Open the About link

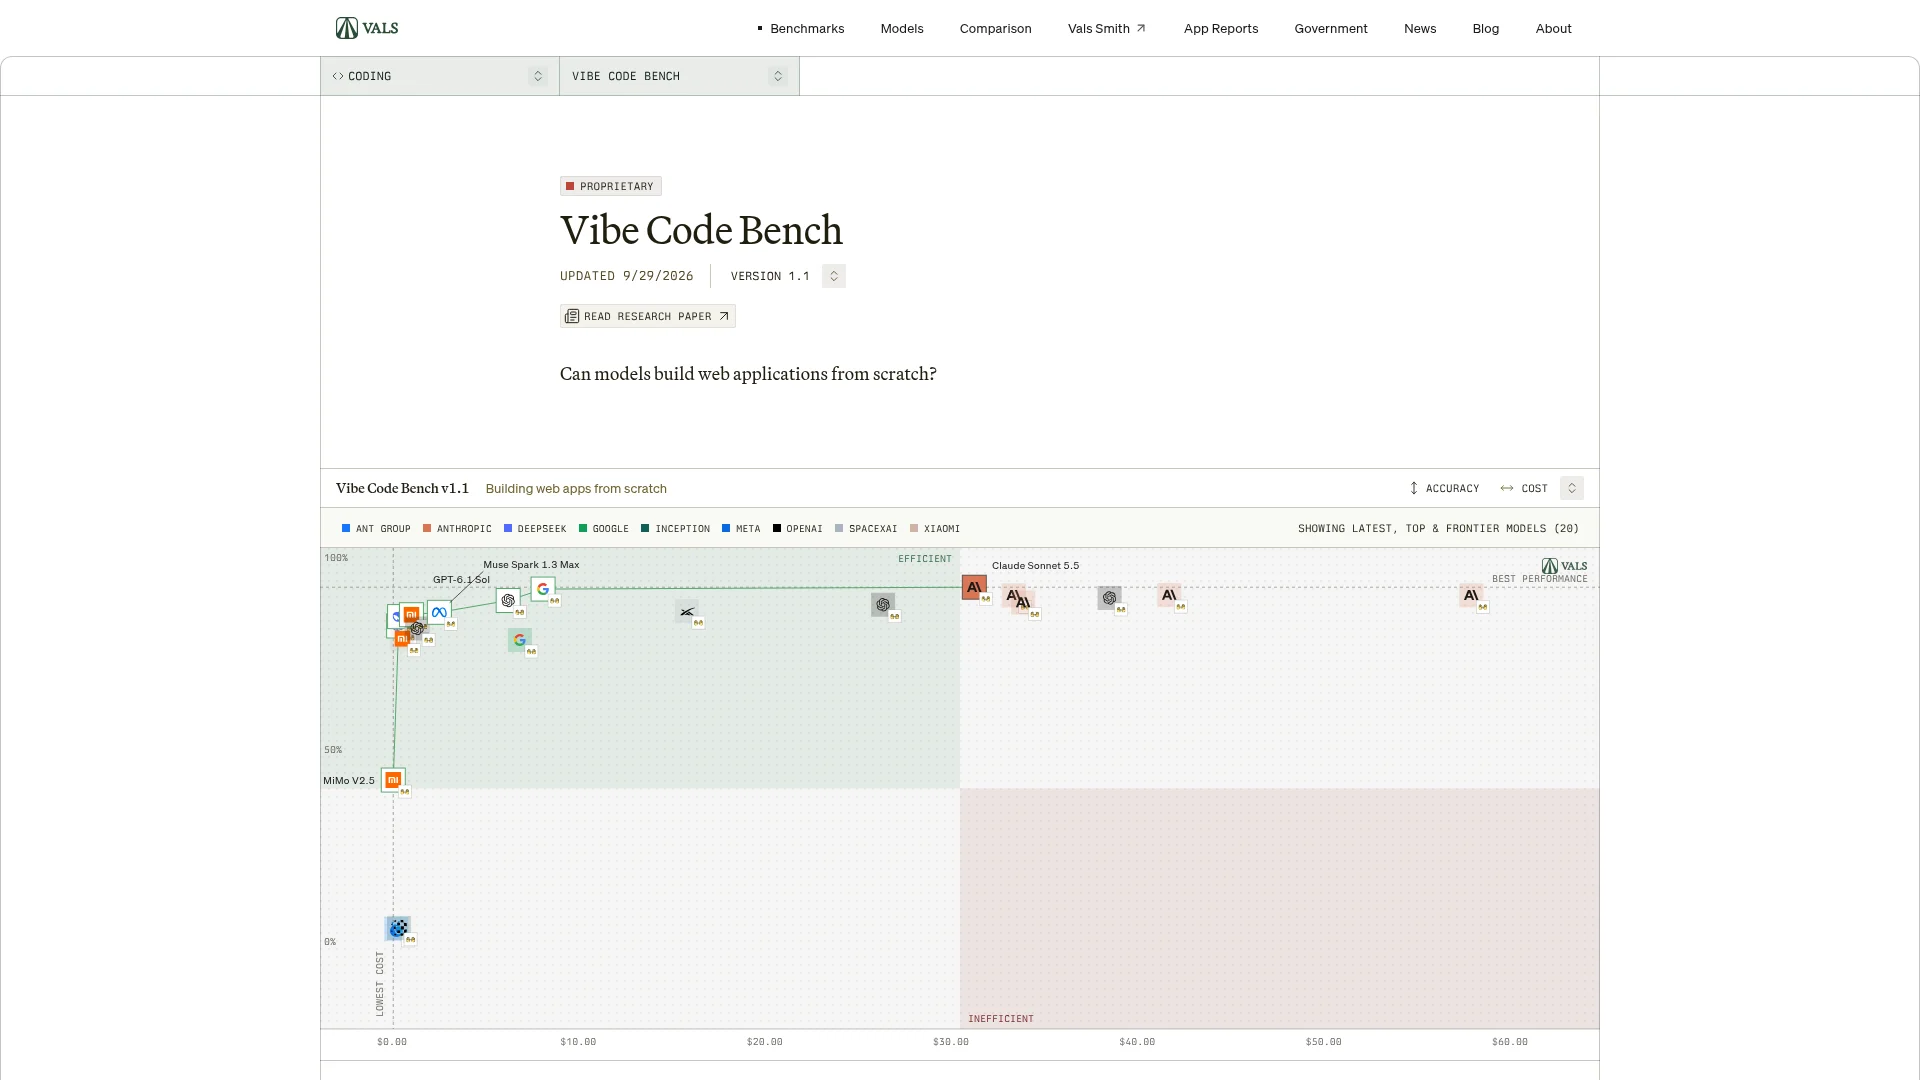pos(1554,28)
